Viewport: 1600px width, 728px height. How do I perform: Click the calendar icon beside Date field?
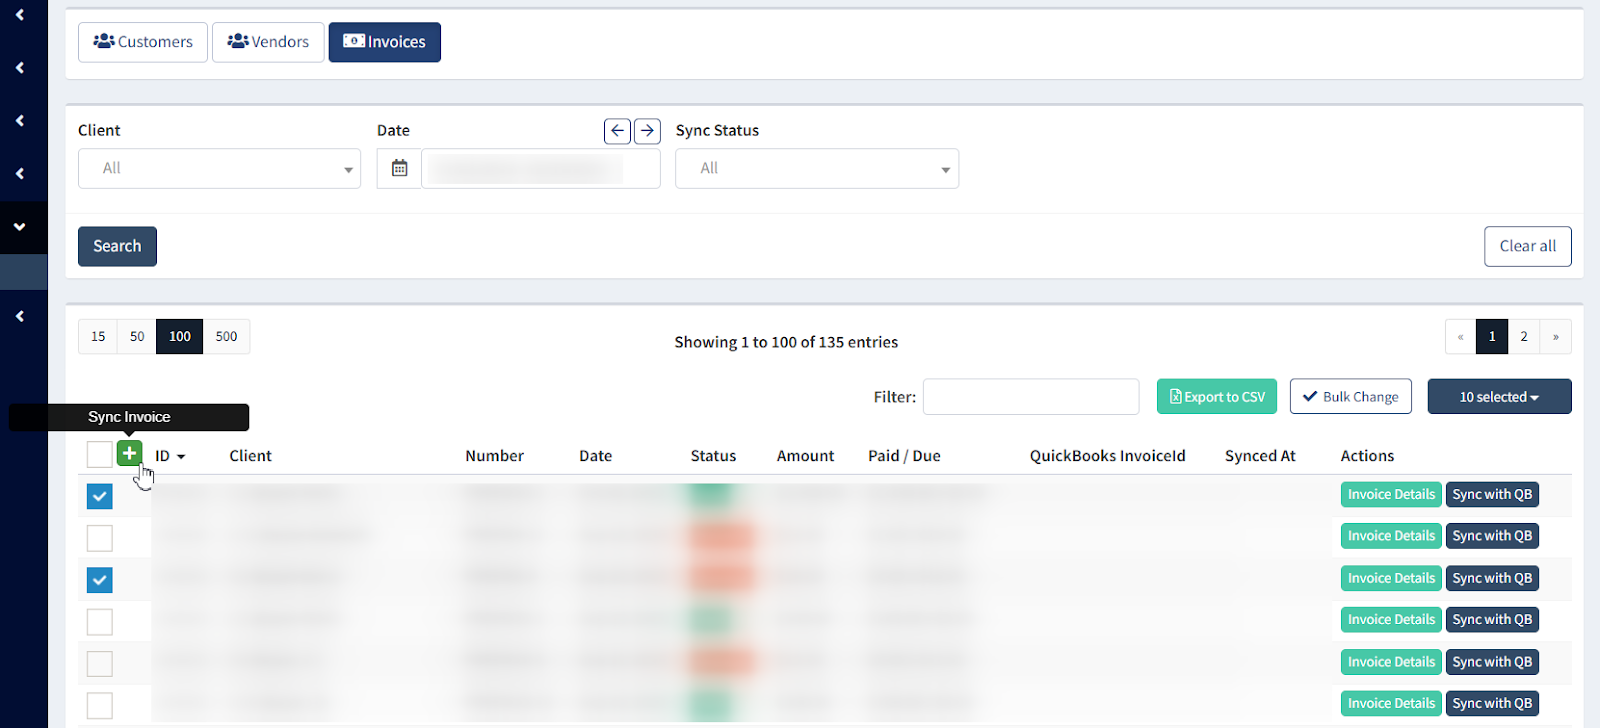[x=399, y=168]
